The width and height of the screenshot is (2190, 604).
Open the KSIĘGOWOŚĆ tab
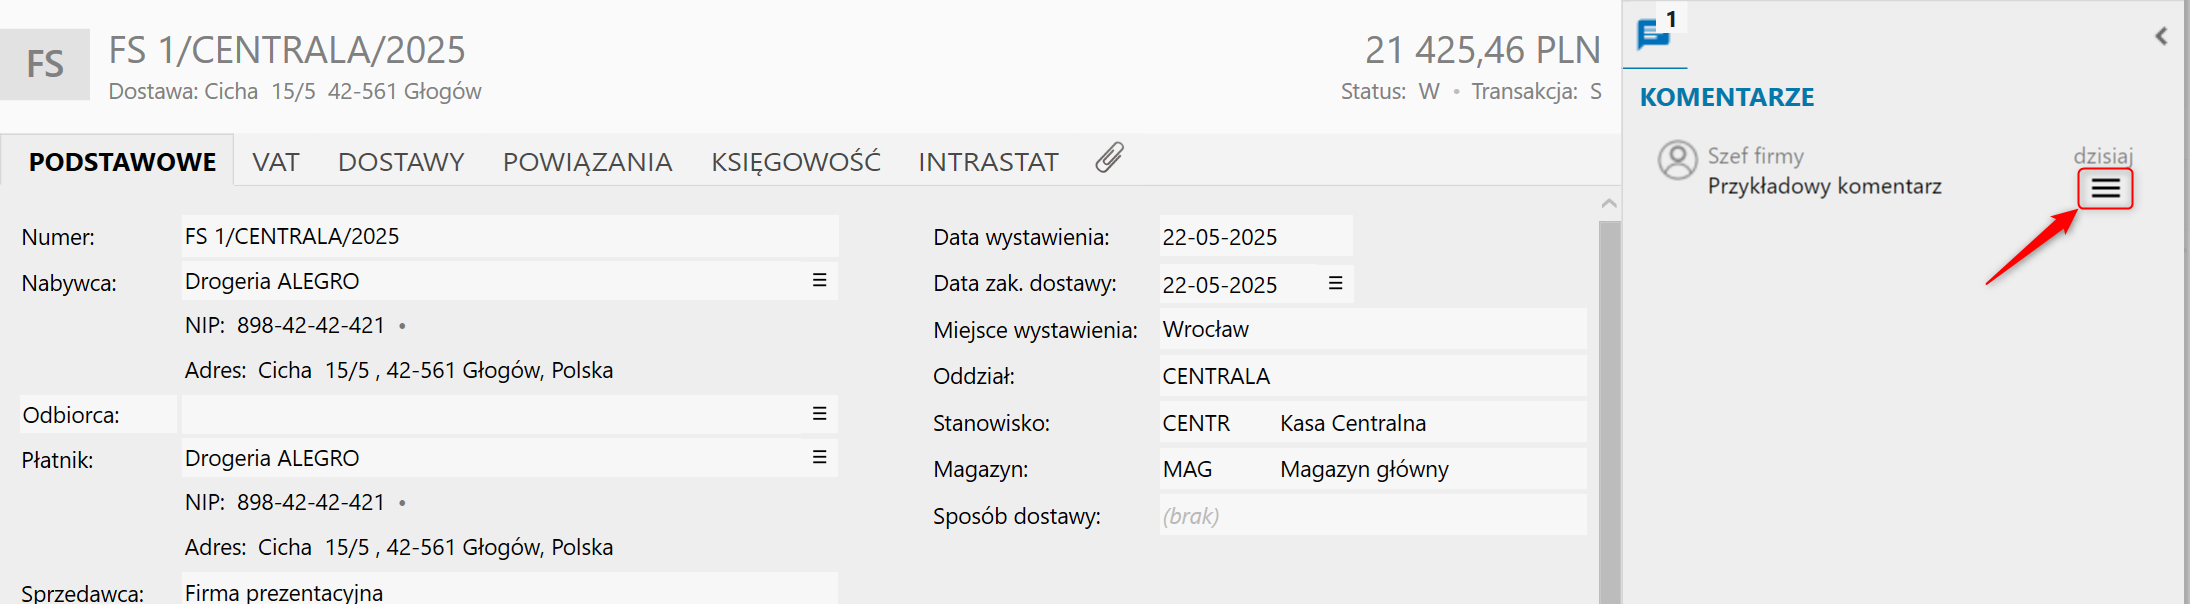pos(795,162)
